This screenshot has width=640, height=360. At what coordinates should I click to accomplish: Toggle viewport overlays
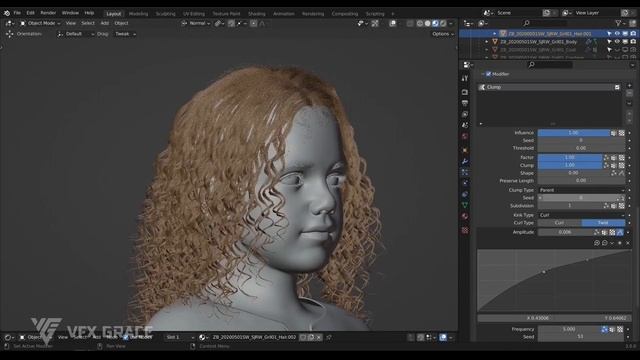click(x=393, y=23)
